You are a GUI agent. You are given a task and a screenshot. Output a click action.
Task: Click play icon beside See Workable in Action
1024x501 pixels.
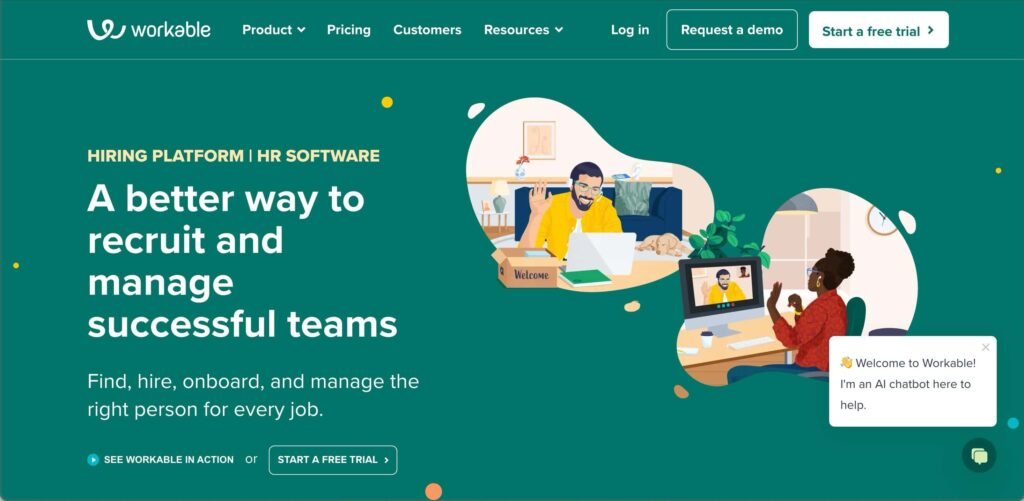coord(93,460)
